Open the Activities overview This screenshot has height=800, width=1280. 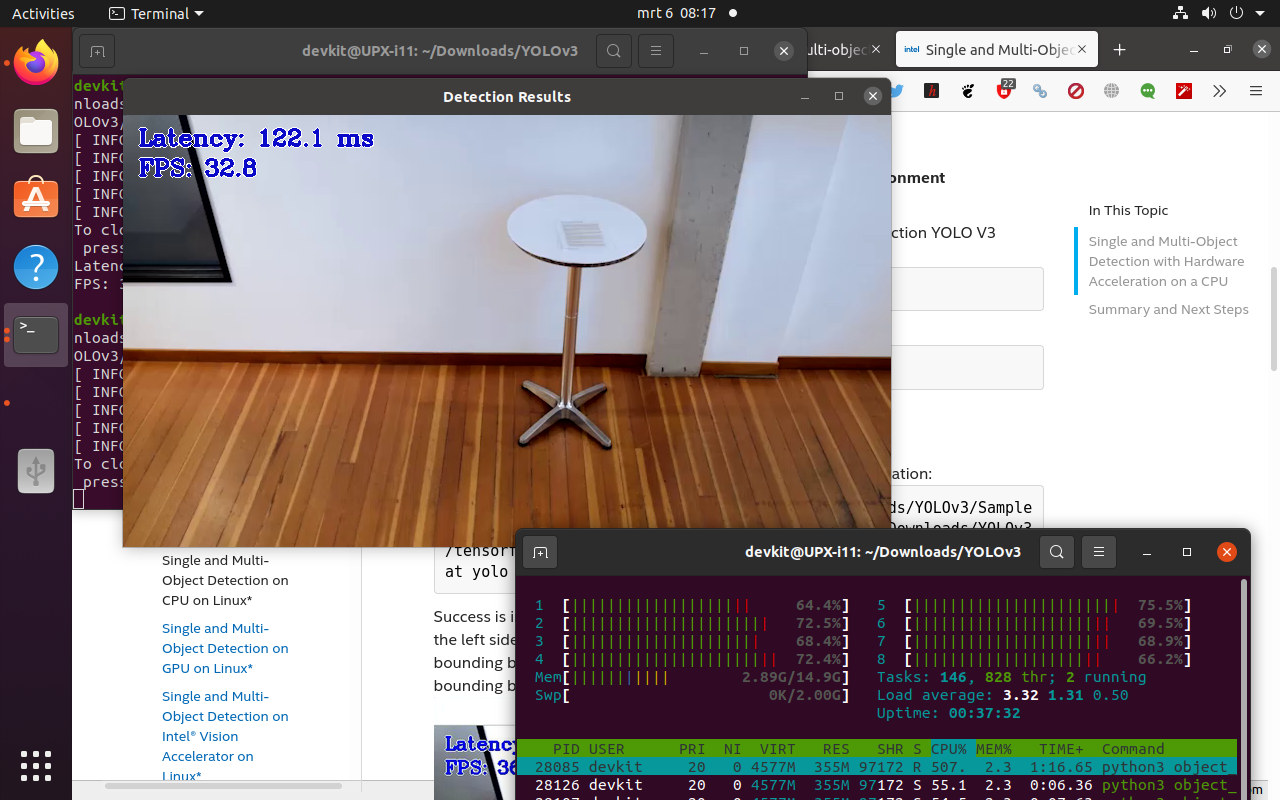click(x=43, y=13)
